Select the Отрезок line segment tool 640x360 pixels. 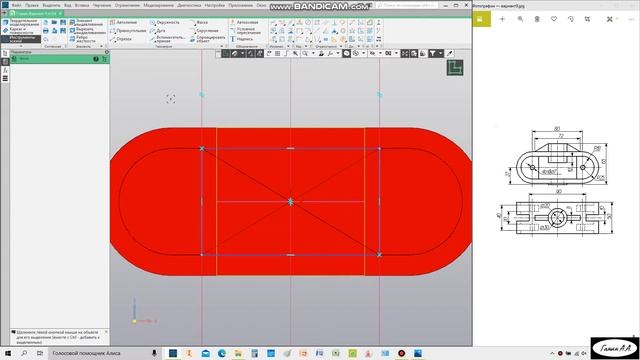(121, 39)
